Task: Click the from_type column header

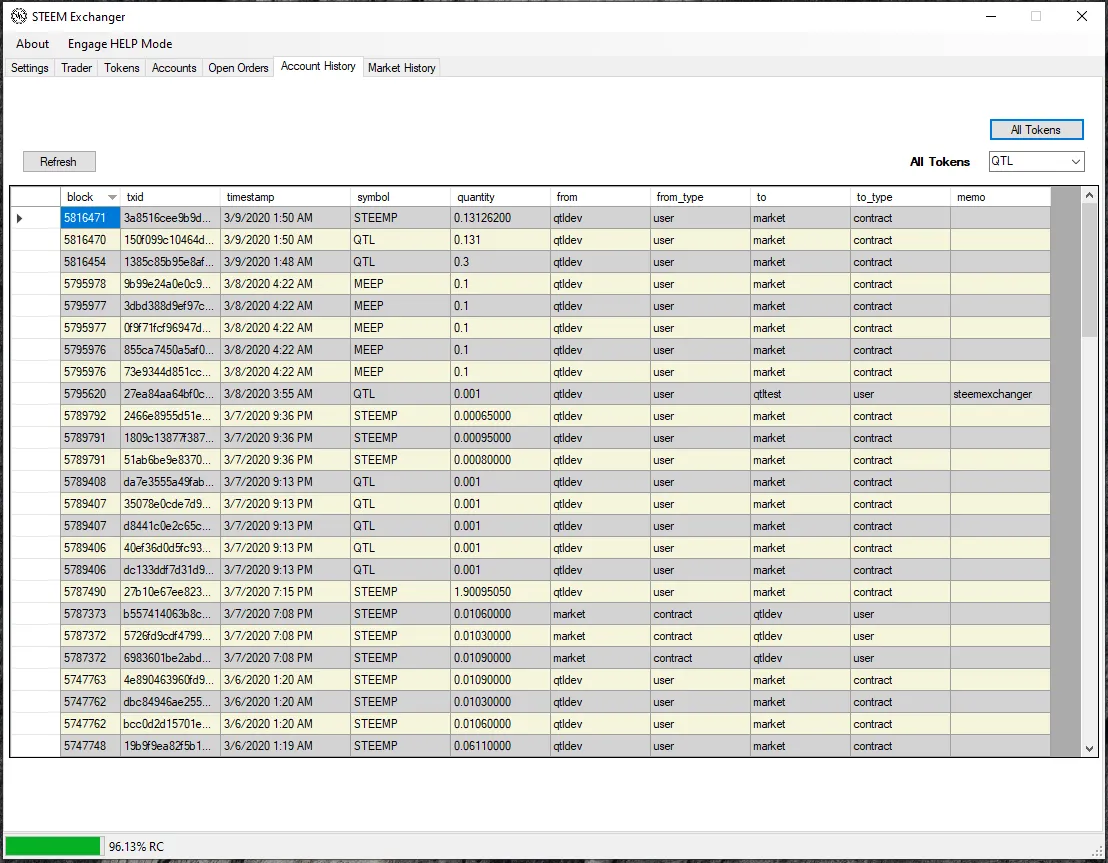Action: (x=700, y=197)
